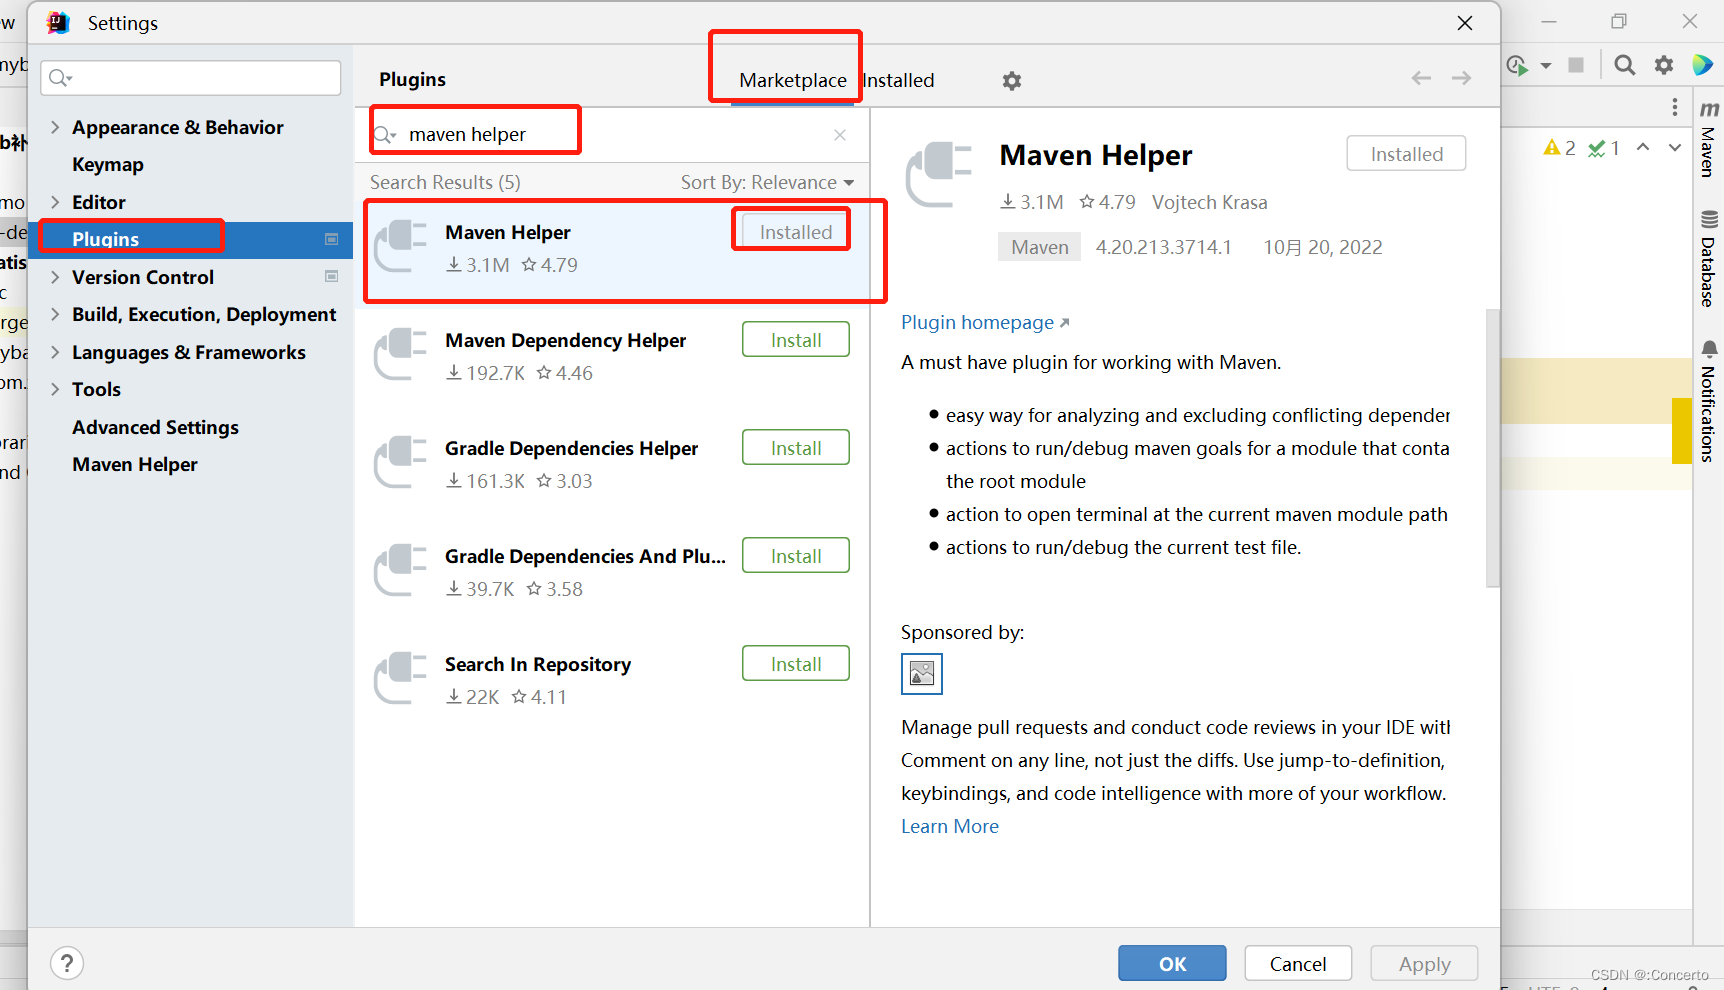Install the Gradle Dependencies Helper plugin
Image resolution: width=1724 pixels, height=990 pixels.
pyautogui.click(x=796, y=448)
